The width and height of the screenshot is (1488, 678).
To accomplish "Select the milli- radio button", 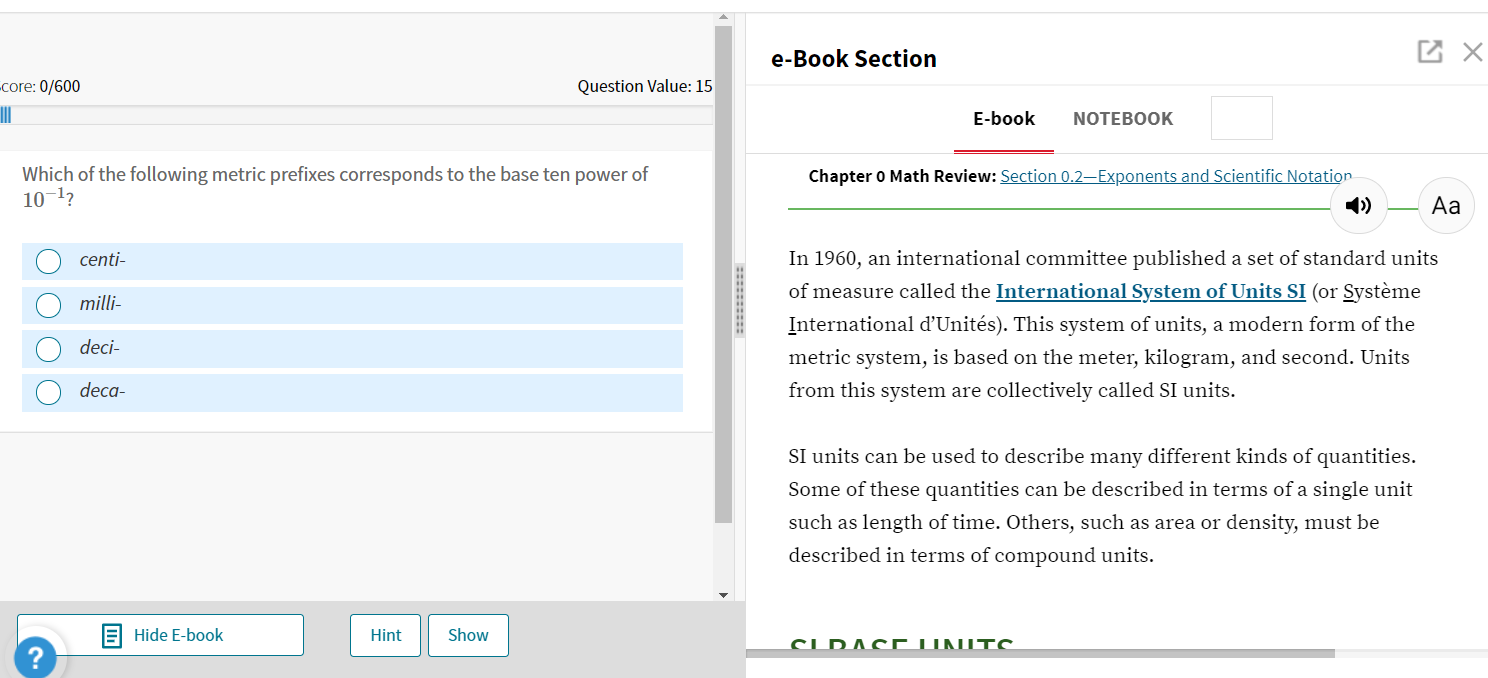I will 49,305.
